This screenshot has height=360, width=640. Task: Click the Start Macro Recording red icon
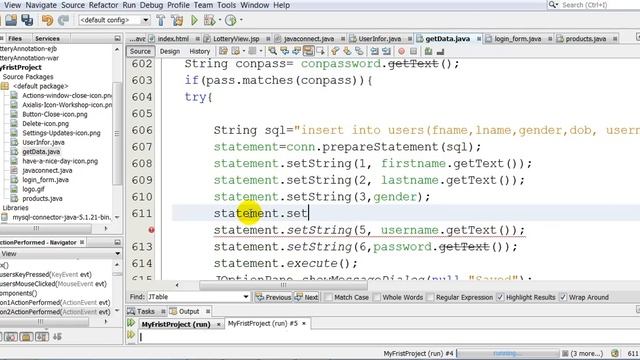coord(402,51)
